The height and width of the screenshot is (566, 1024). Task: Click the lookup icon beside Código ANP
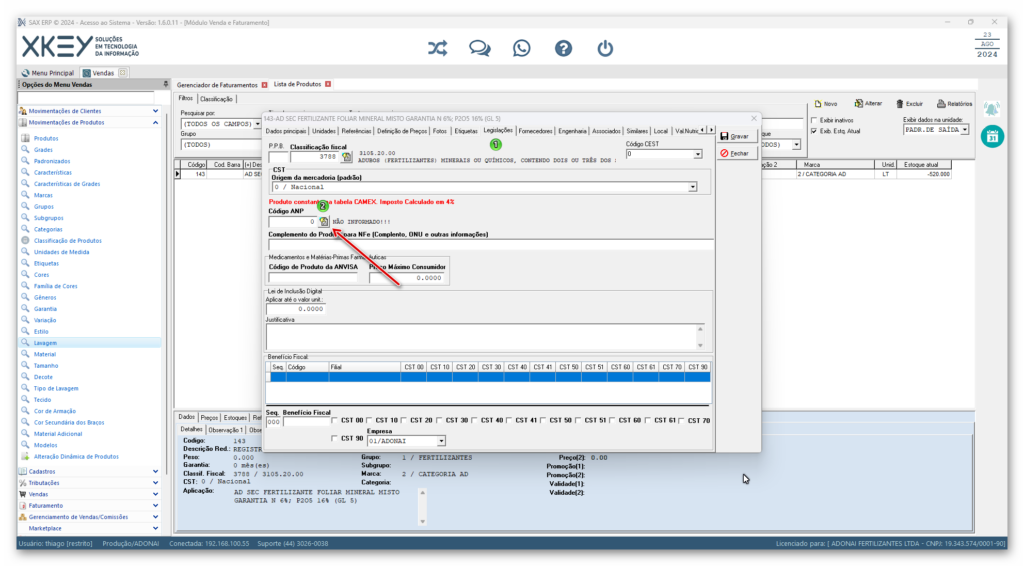(x=324, y=222)
